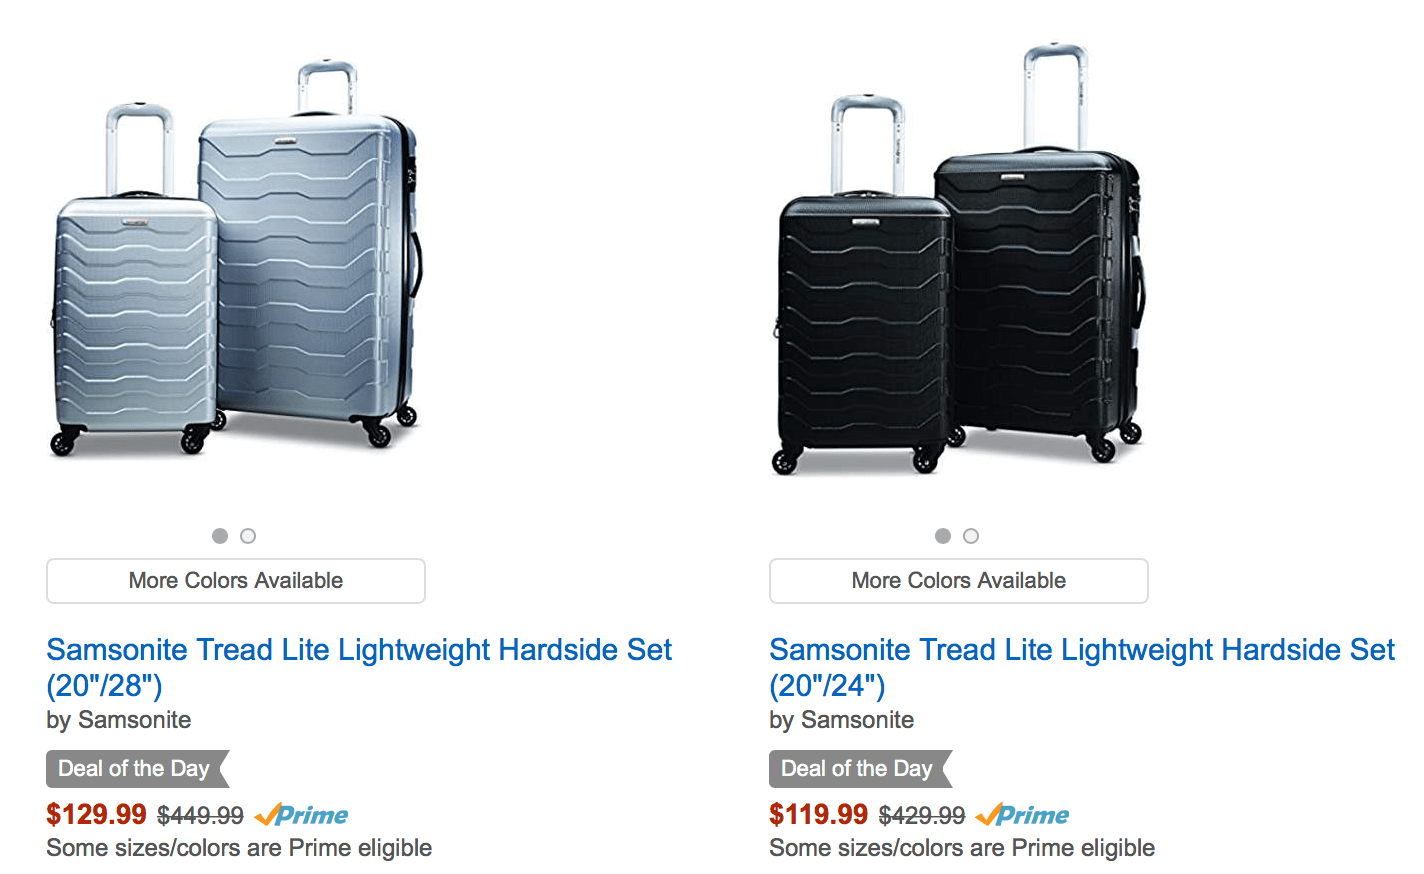Viewport: 1424px width, 874px height.
Task: Click More Colors Available for the 20"/24" set
Action: point(957,581)
